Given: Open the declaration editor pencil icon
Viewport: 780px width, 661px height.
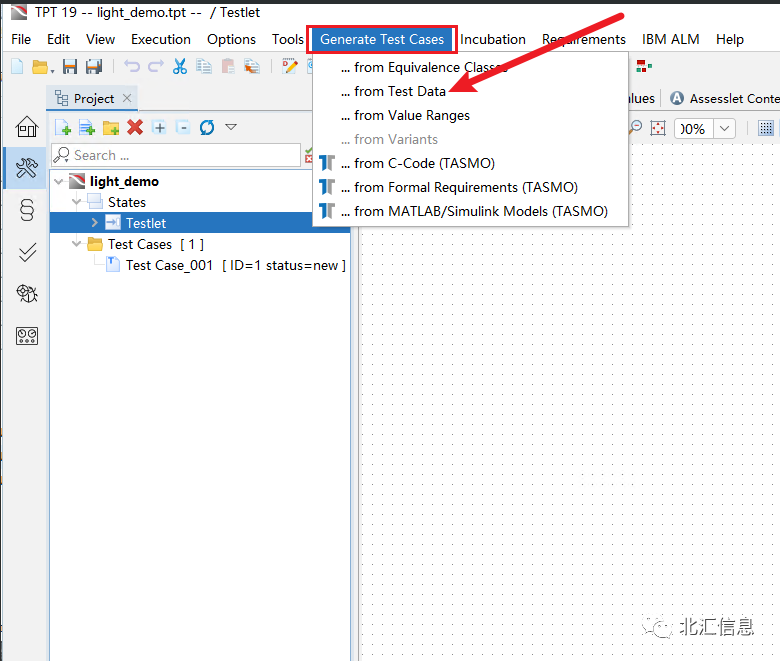Looking at the screenshot, I should pyautogui.click(x=290, y=66).
